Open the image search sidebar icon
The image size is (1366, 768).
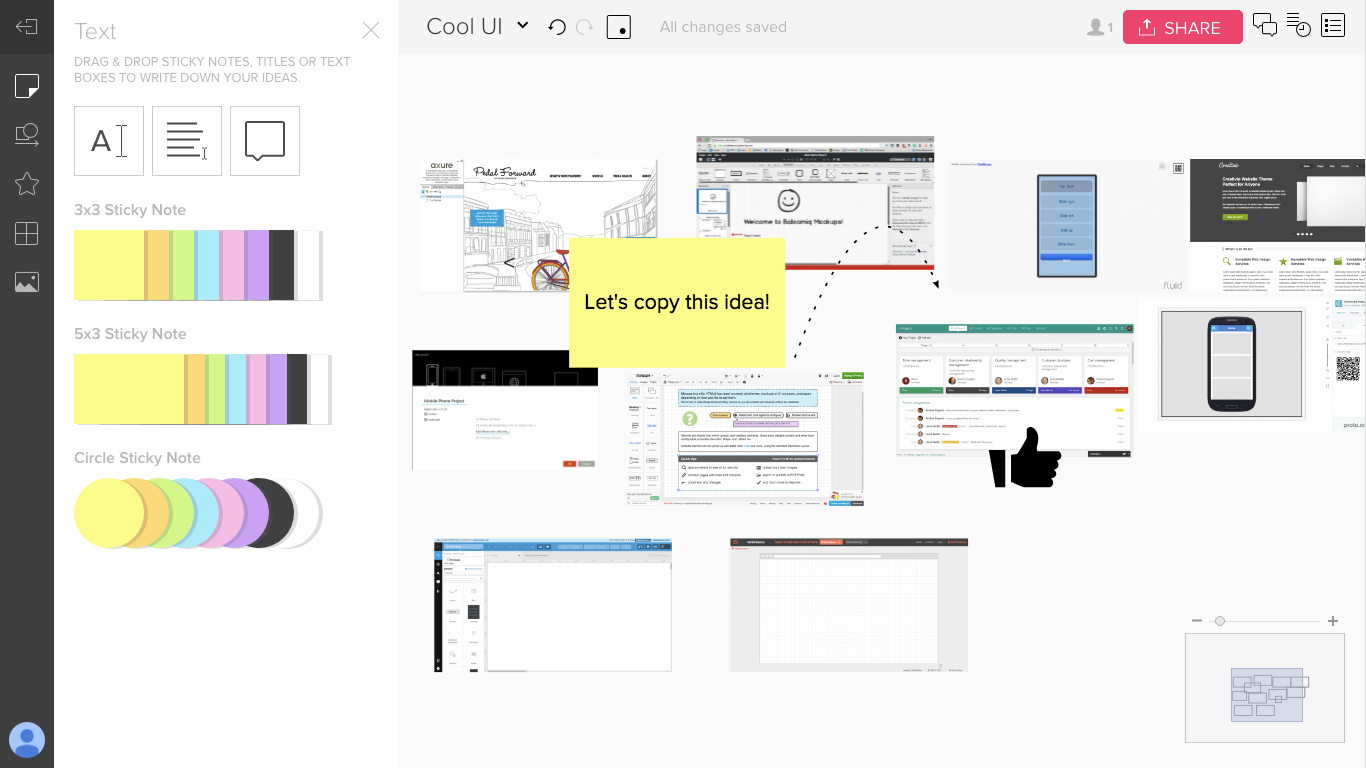click(x=27, y=135)
